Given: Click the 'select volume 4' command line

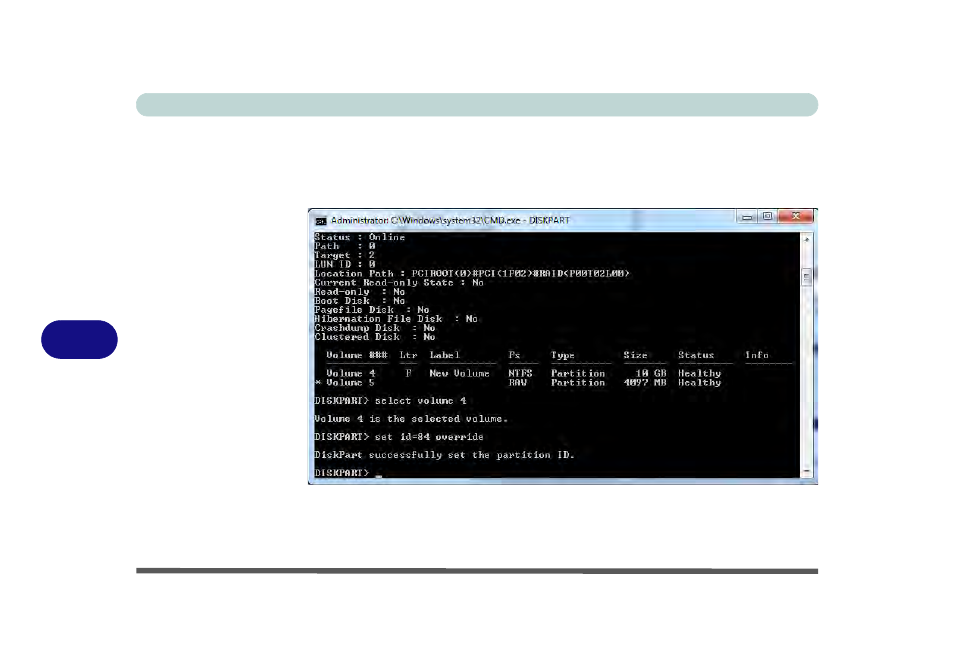Looking at the screenshot, I should point(390,401).
